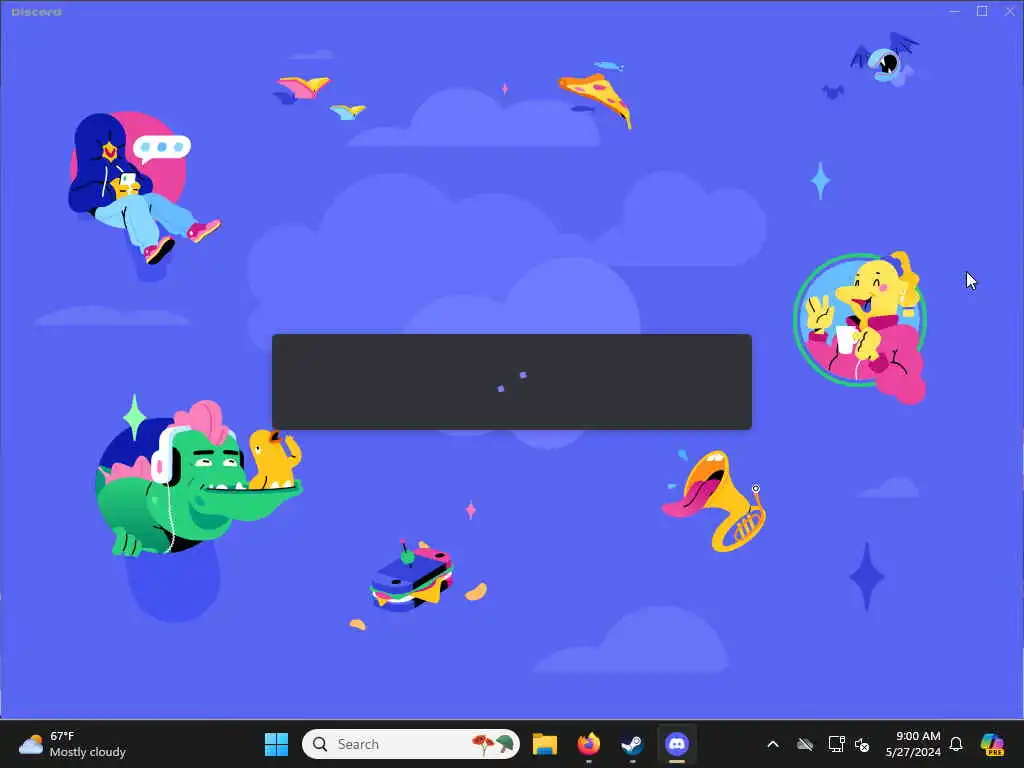This screenshot has width=1024, height=768.
Task: Launch Firefox from the taskbar
Action: (588, 744)
